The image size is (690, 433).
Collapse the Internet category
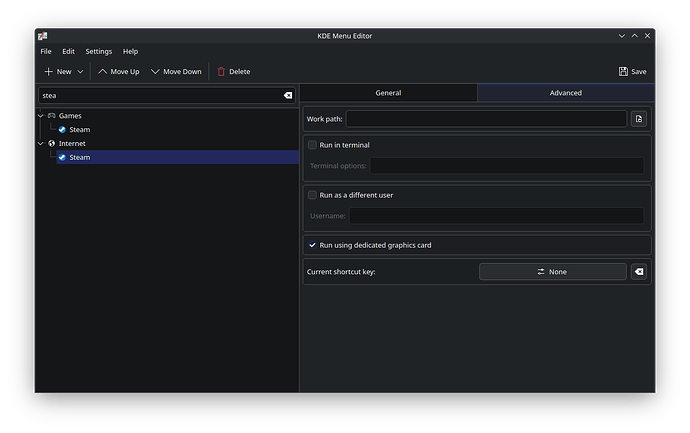click(41, 143)
